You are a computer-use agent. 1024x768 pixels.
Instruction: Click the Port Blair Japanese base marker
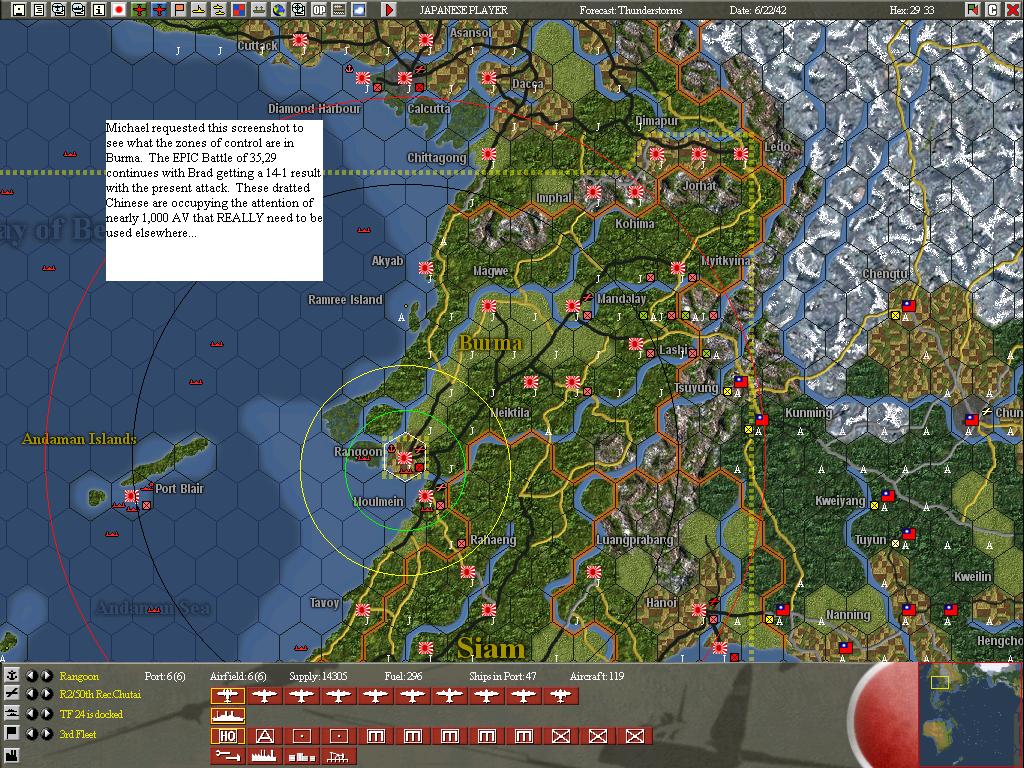tap(131, 496)
